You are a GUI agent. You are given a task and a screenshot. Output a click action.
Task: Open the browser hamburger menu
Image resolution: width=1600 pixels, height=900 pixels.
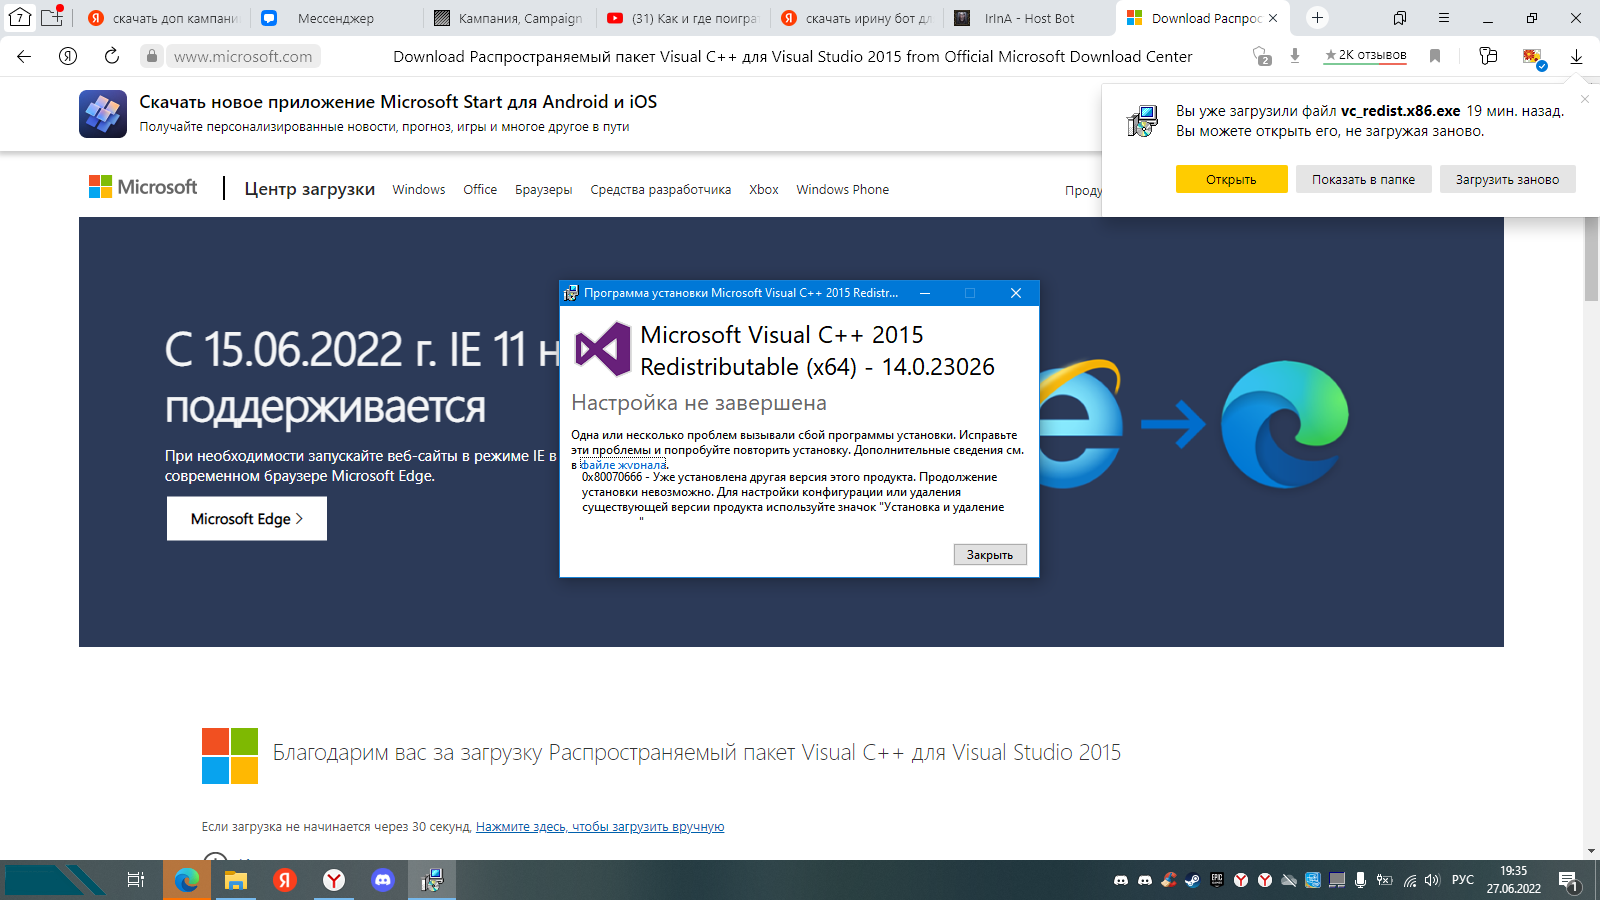coord(1444,18)
